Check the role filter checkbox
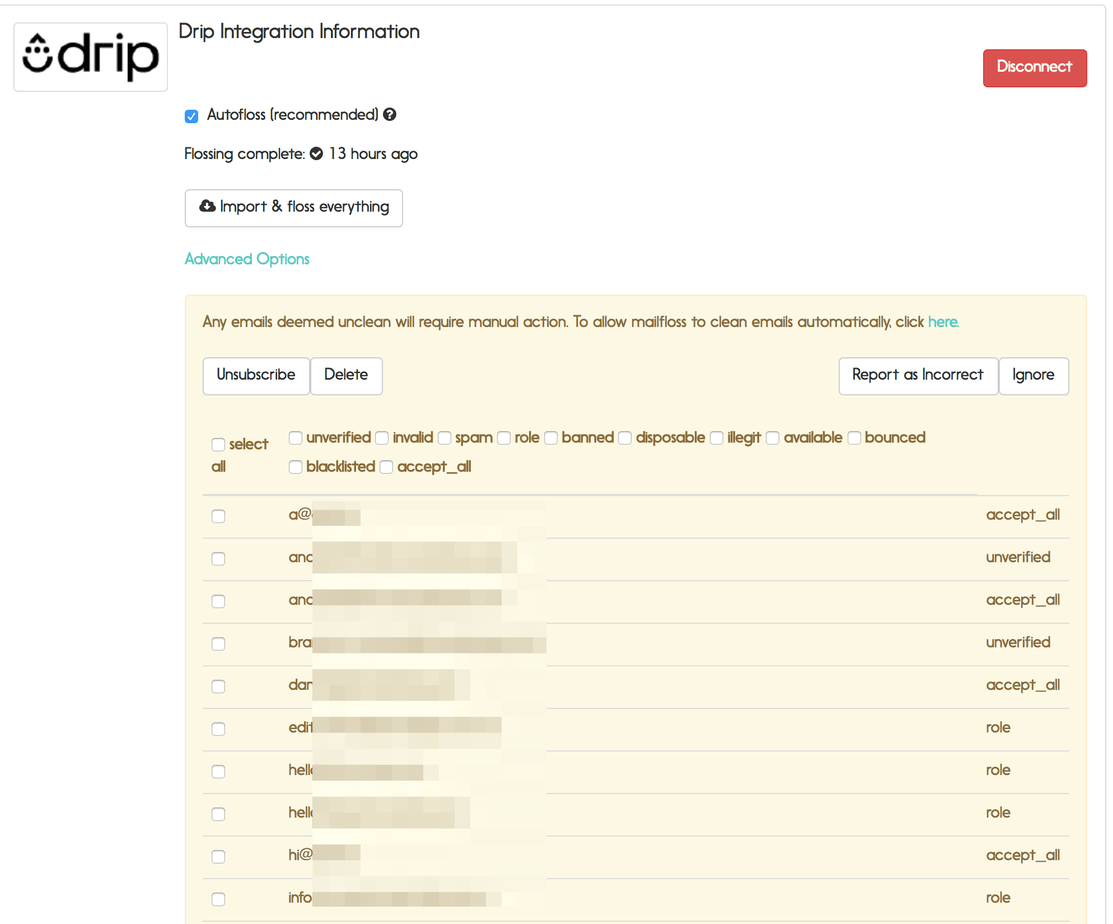This screenshot has width=1113, height=924. (504, 438)
